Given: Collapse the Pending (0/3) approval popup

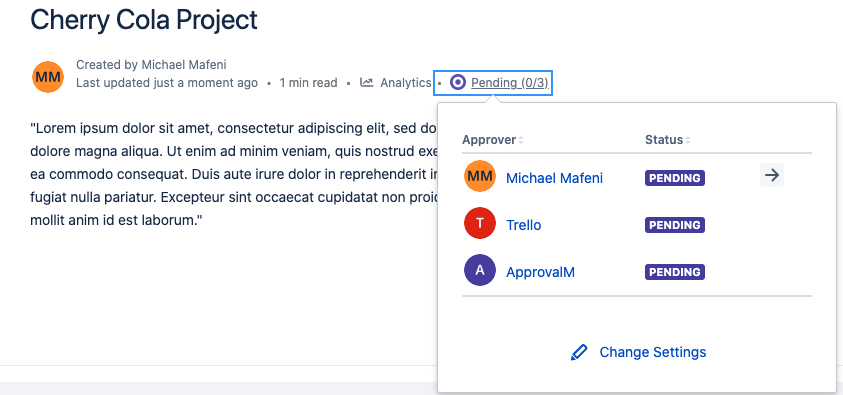Looking at the screenshot, I should (509, 83).
